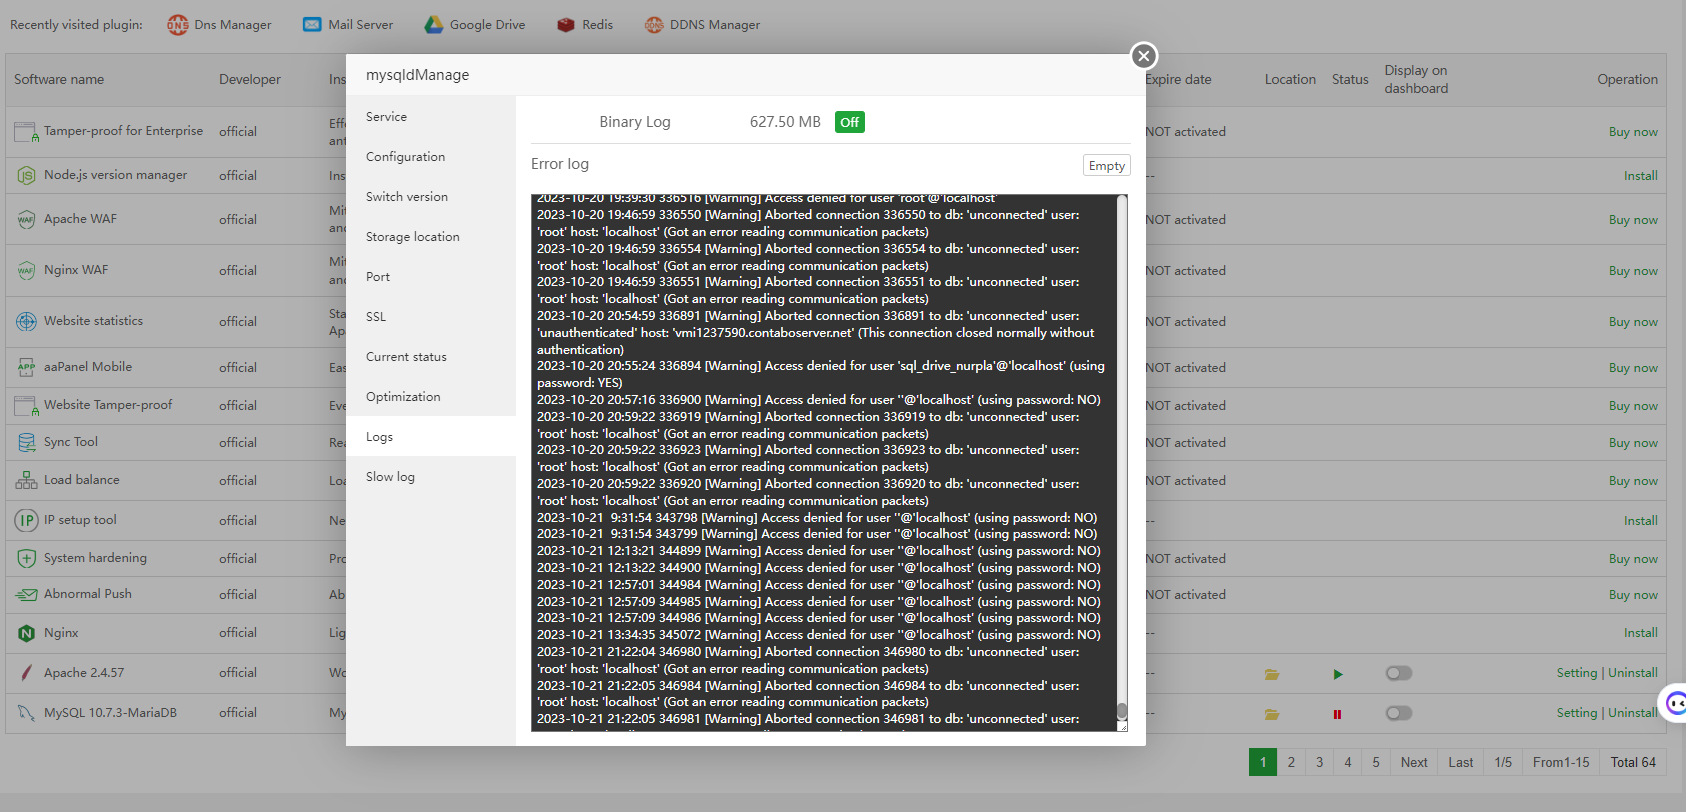Click the Node.js version manager icon
Screen dimensions: 1686x812
(x=26, y=175)
